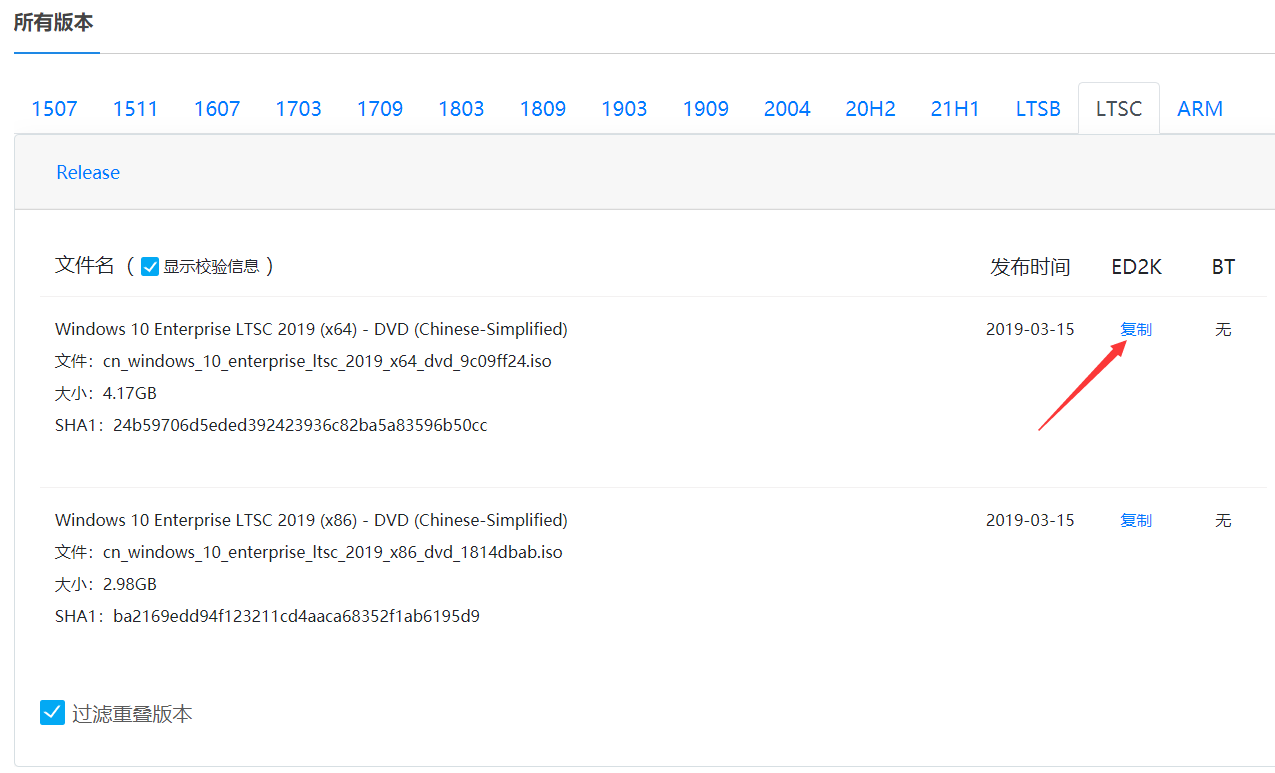Click the x64 row release date 2019-03-15
1275x773 pixels.
tap(1030, 329)
